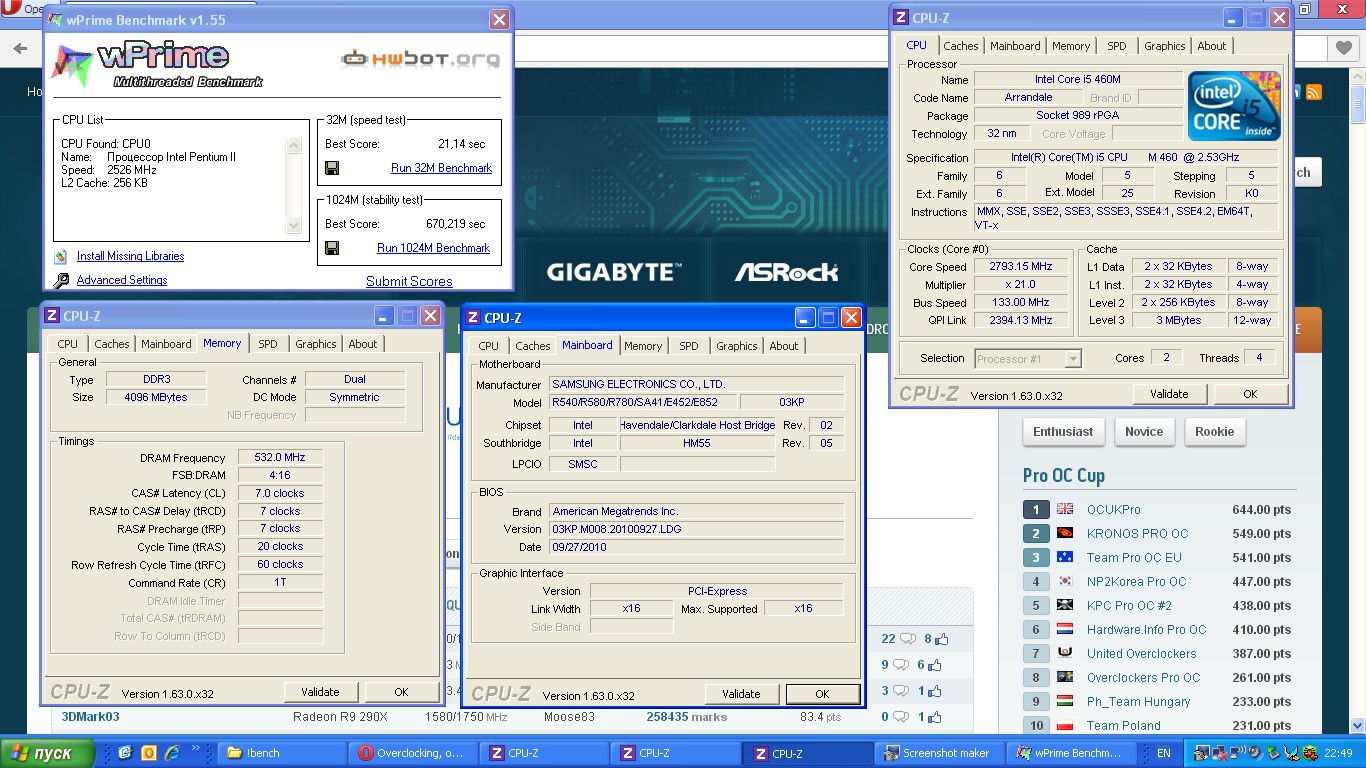This screenshot has width=1366, height=768.
Task: Open the orange RSS feed icon
Action: click(1314, 92)
